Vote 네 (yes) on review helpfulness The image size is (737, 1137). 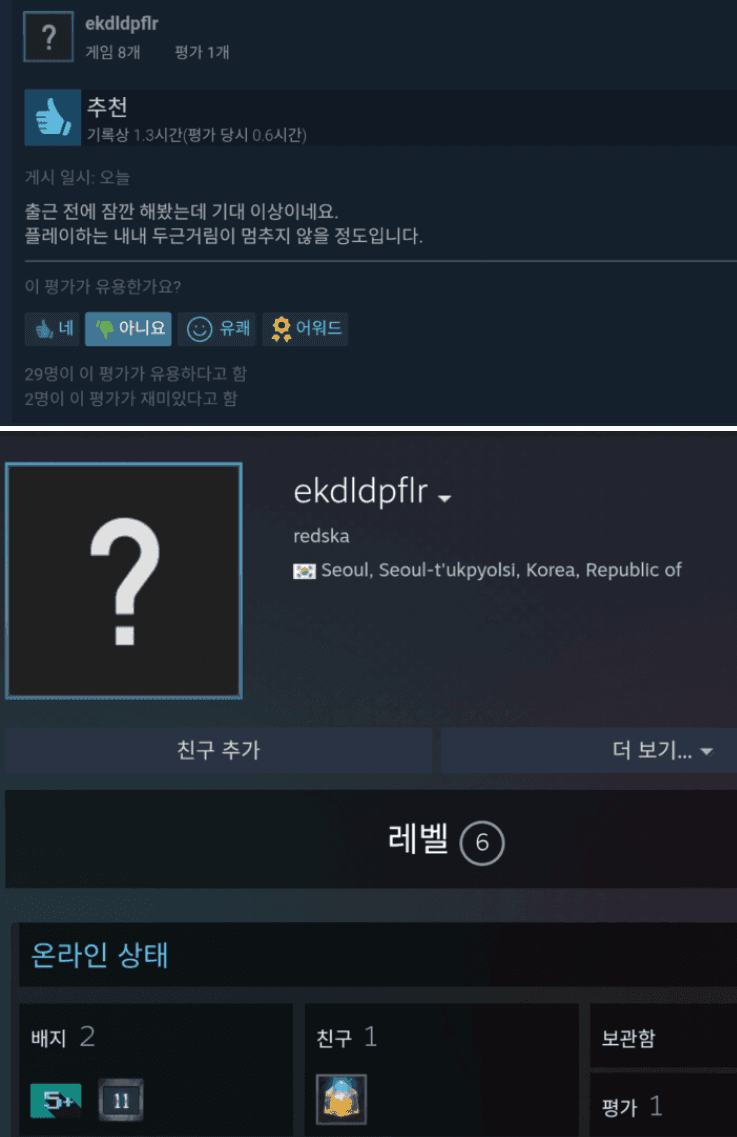pos(53,328)
